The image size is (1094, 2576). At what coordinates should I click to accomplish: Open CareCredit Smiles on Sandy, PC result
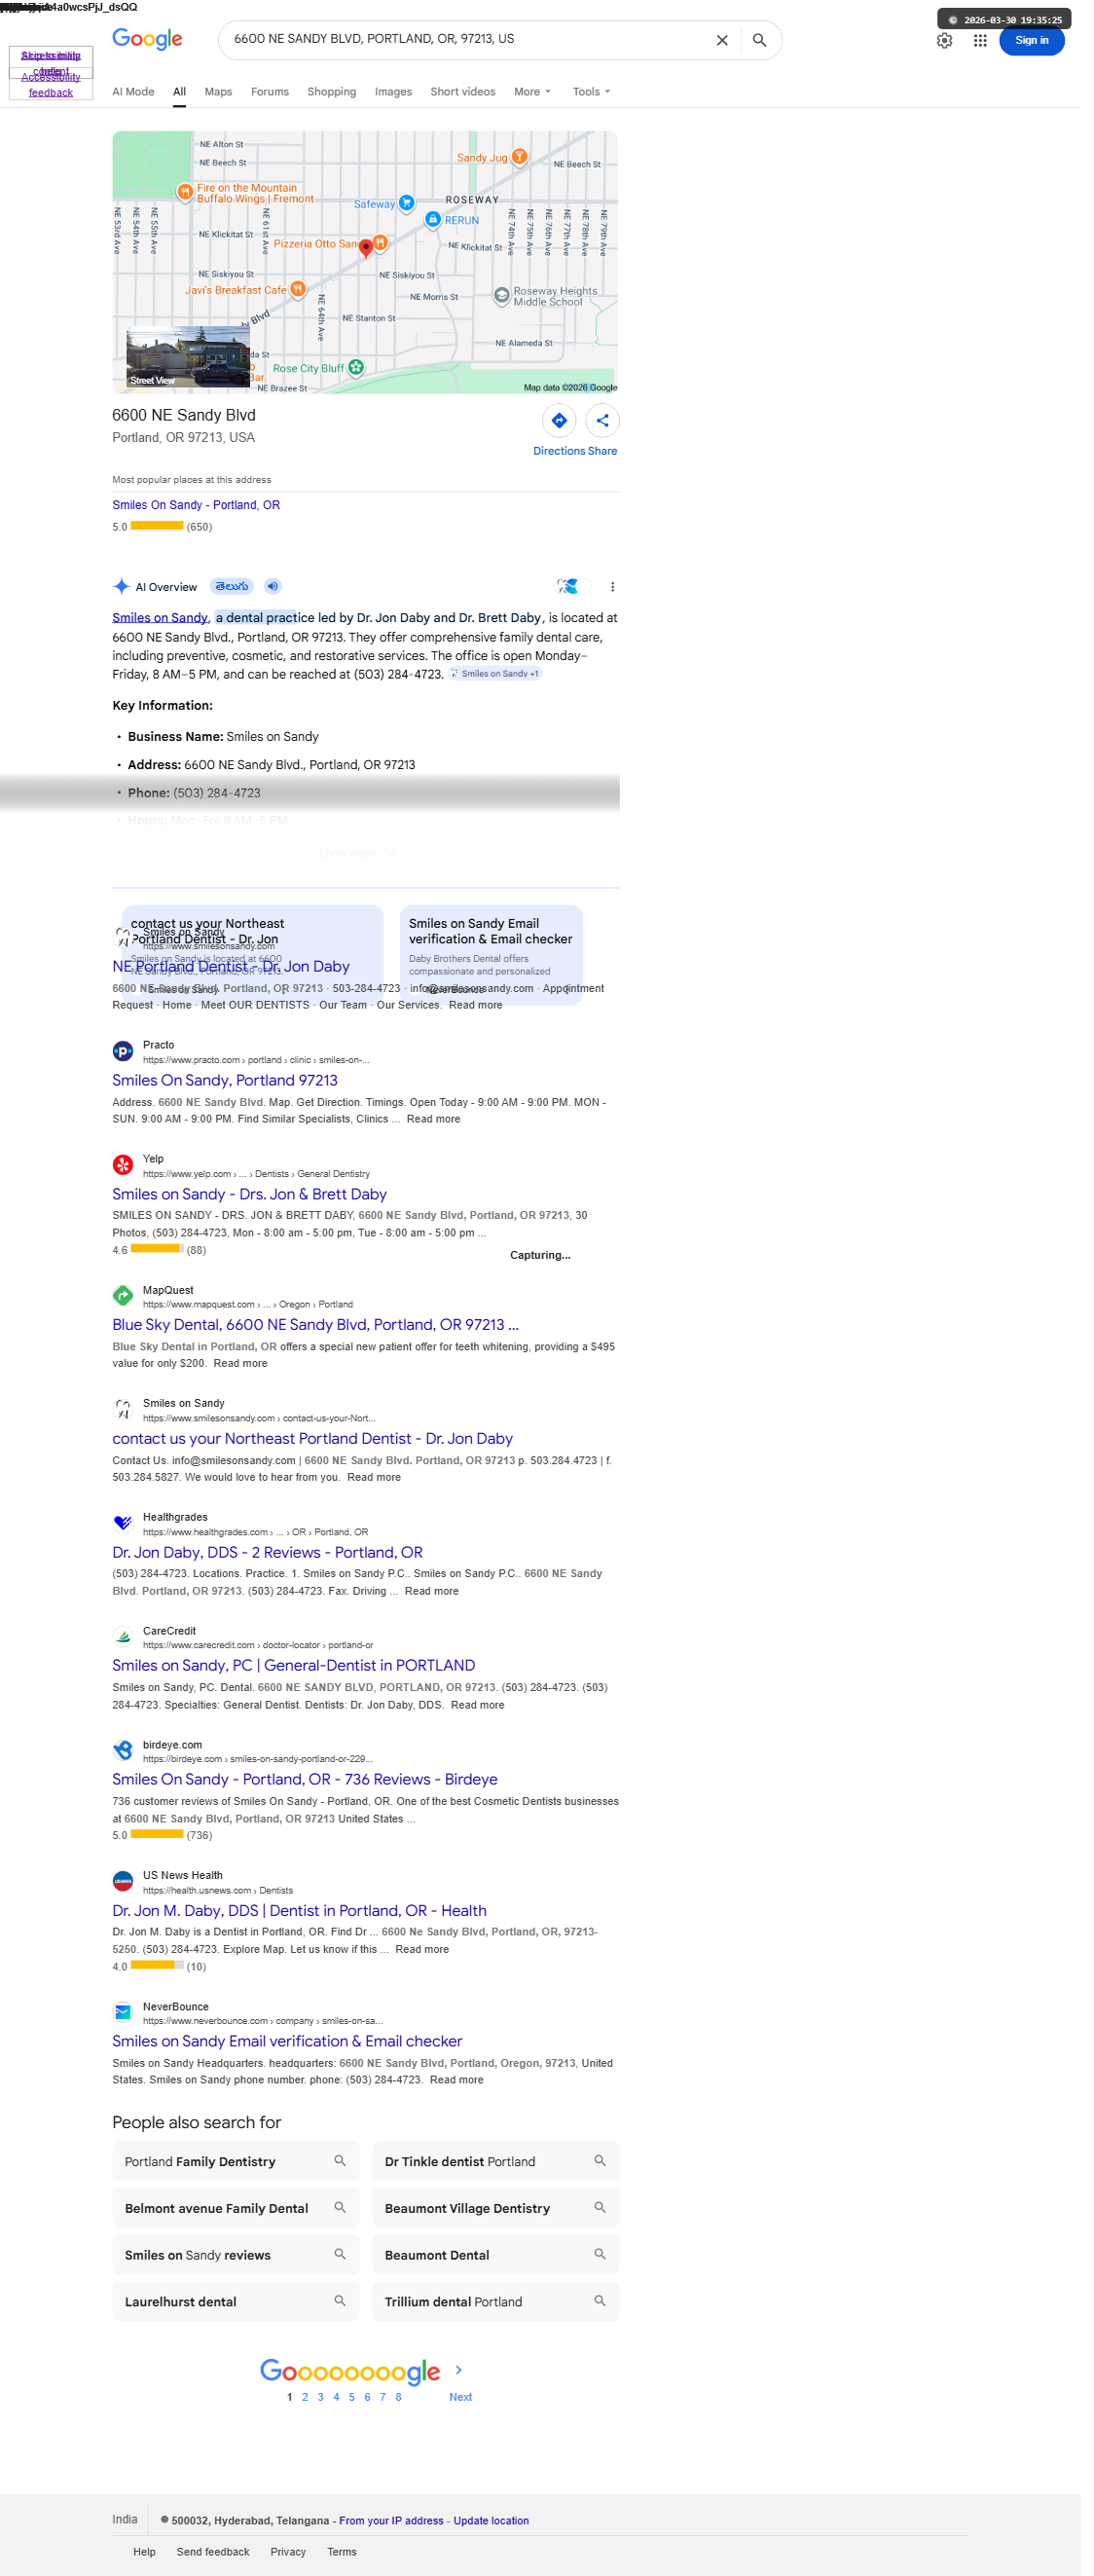tap(293, 1665)
